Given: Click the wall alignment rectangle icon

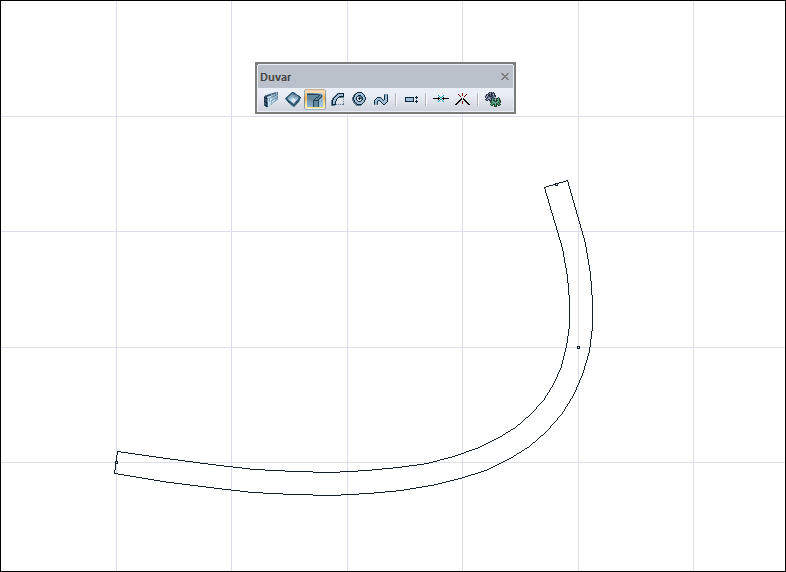Looking at the screenshot, I should pyautogui.click(x=411, y=99).
